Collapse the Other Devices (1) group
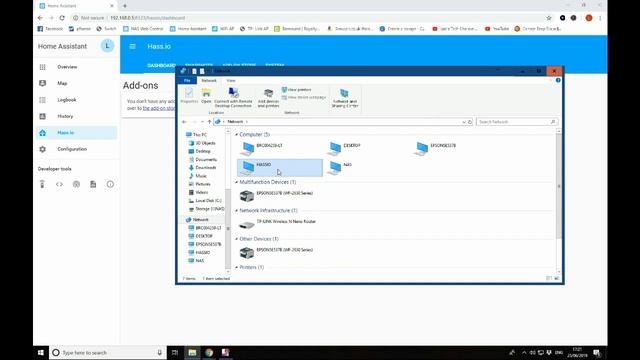 point(236,239)
